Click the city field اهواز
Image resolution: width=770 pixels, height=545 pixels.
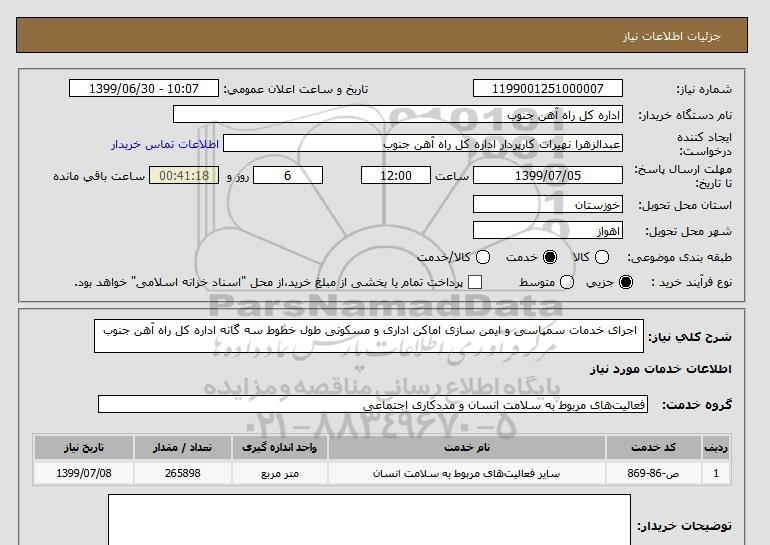[548, 230]
